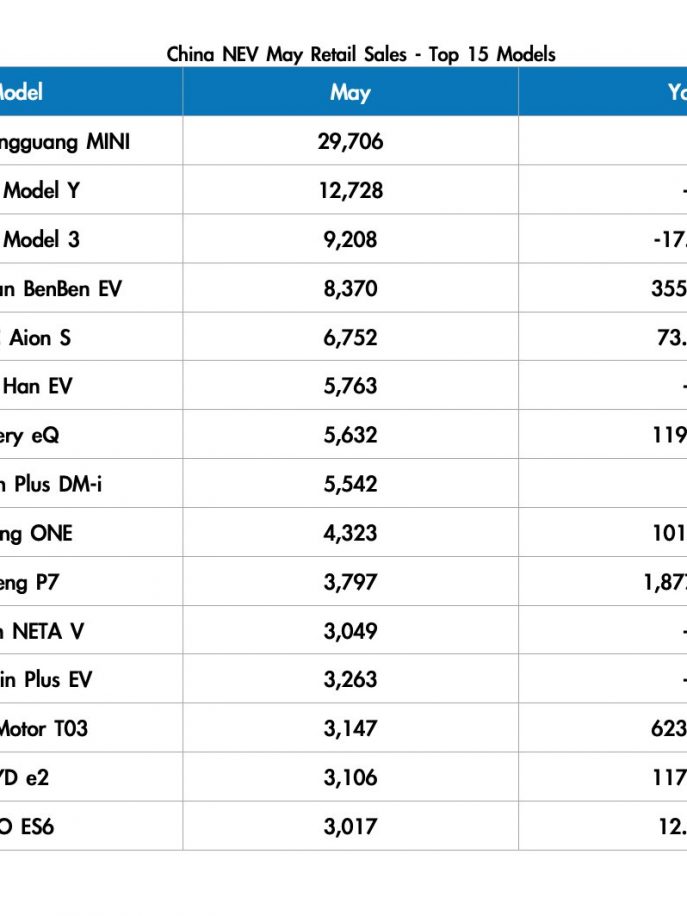Select the 8,370 sales figure

pyautogui.click(x=351, y=289)
